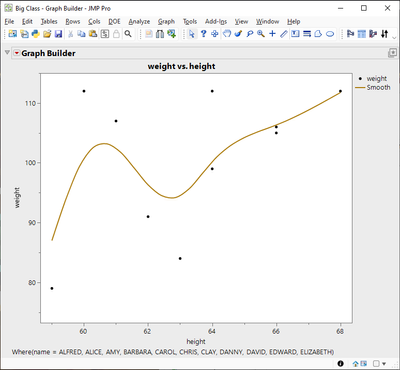The image size is (400, 370).
Task: Click the Paste clipboard icon
Action: point(93,34)
